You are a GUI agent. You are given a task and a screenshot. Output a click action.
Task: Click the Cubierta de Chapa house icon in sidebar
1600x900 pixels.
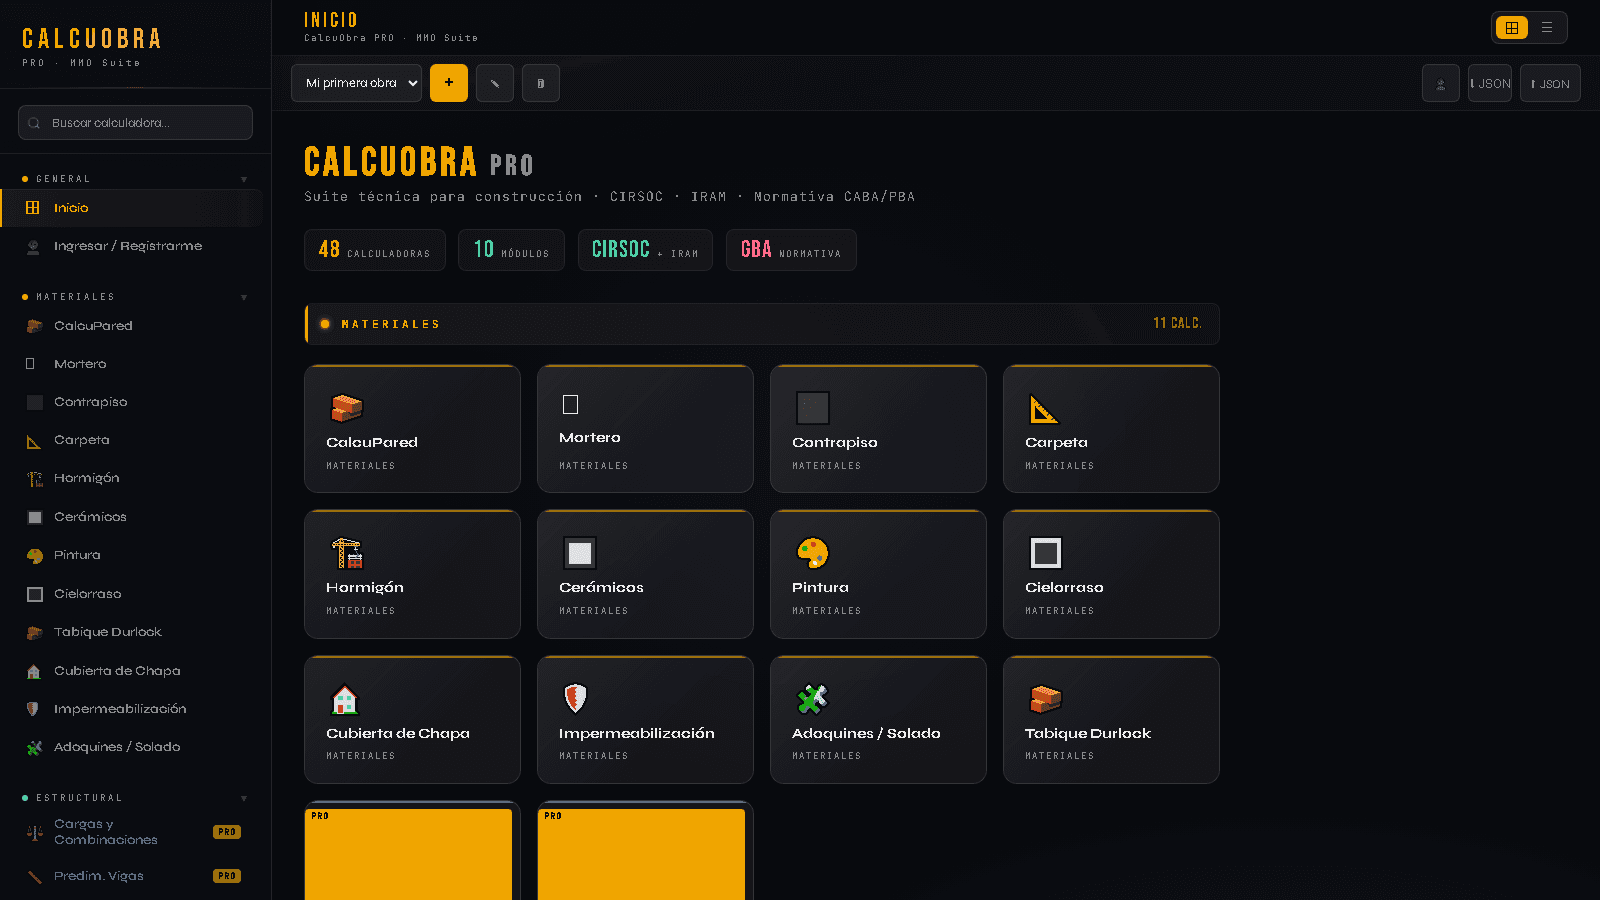pos(34,671)
